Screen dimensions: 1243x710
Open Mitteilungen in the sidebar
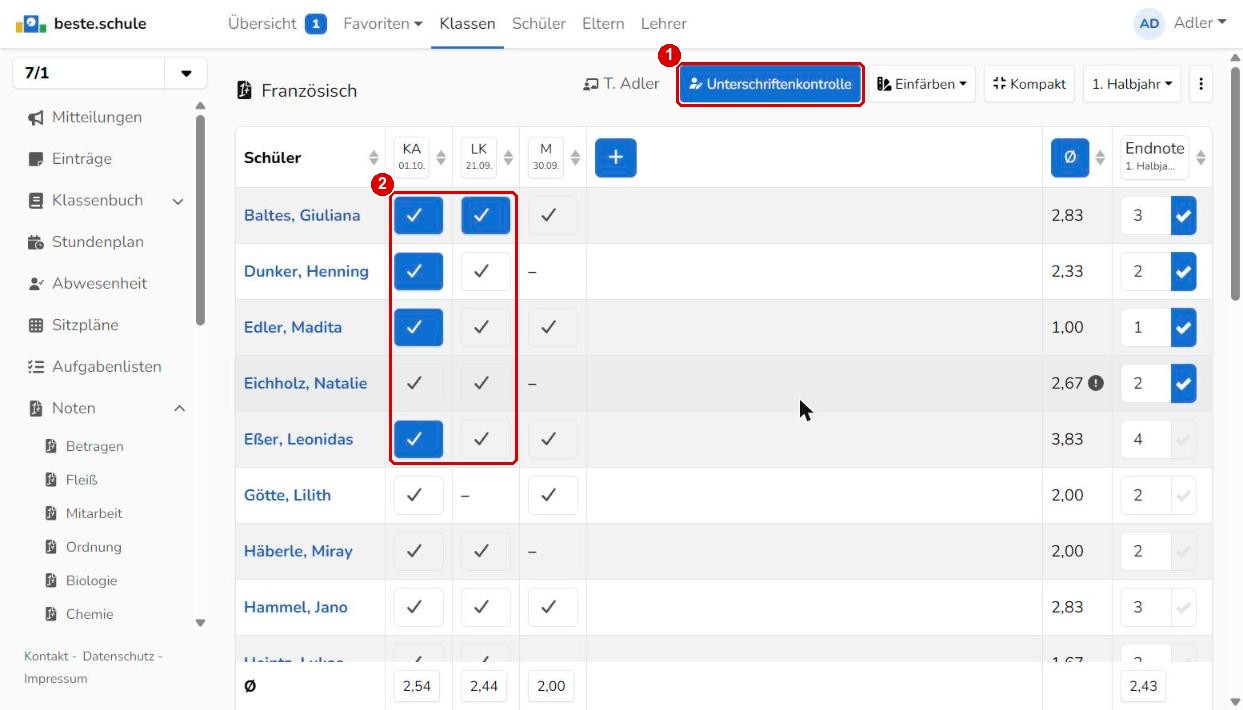98,117
